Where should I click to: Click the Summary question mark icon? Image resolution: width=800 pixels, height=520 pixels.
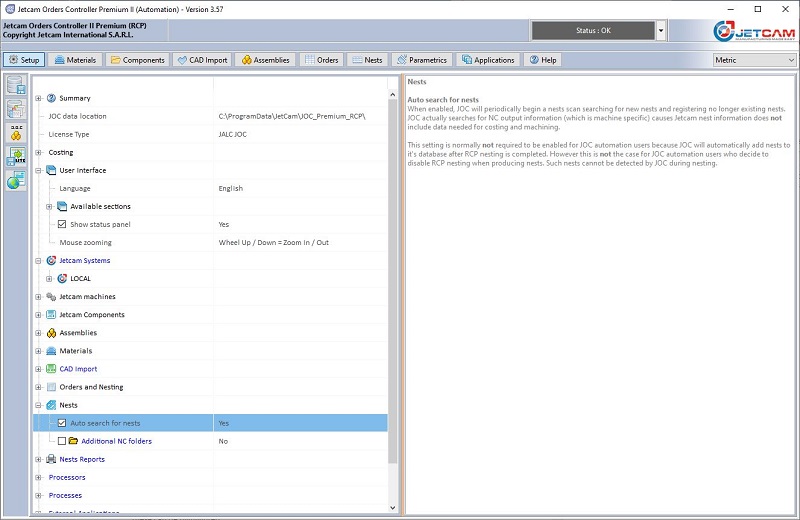pyautogui.click(x=51, y=98)
